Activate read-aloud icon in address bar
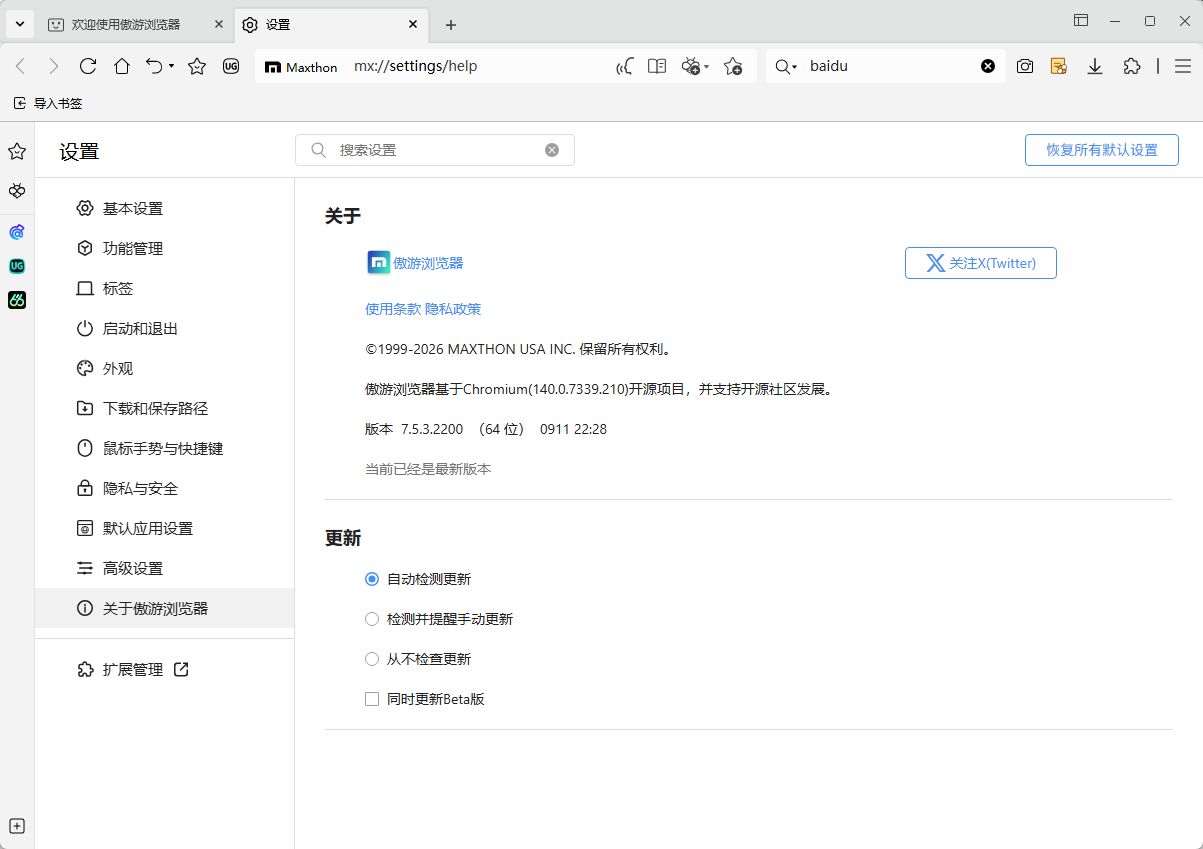1203x849 pixels. click(x=625, y=66)
